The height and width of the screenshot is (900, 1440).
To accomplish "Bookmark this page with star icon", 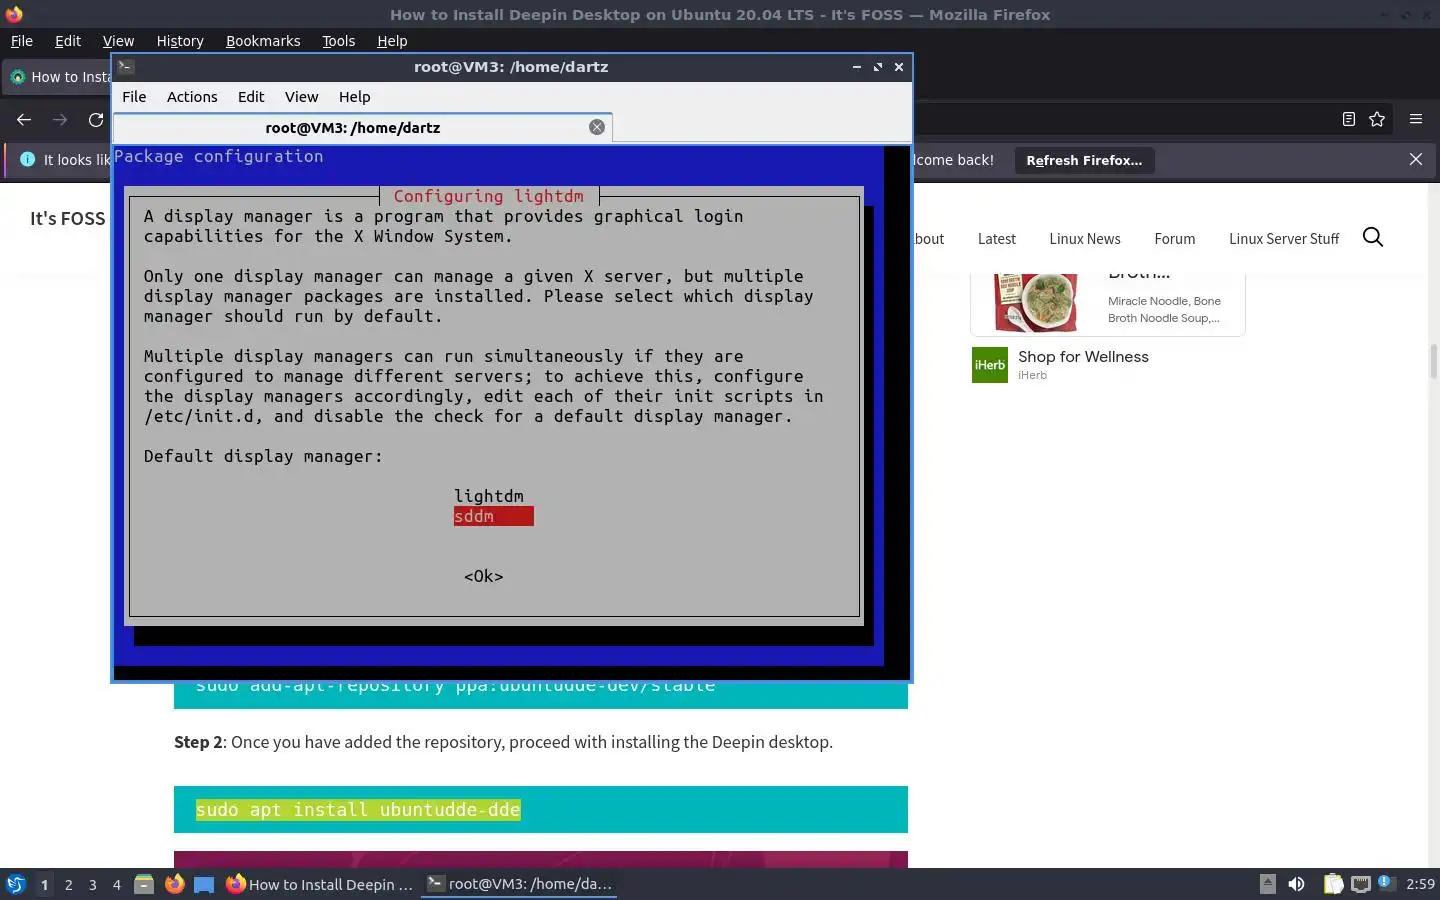I will 1377,119.
